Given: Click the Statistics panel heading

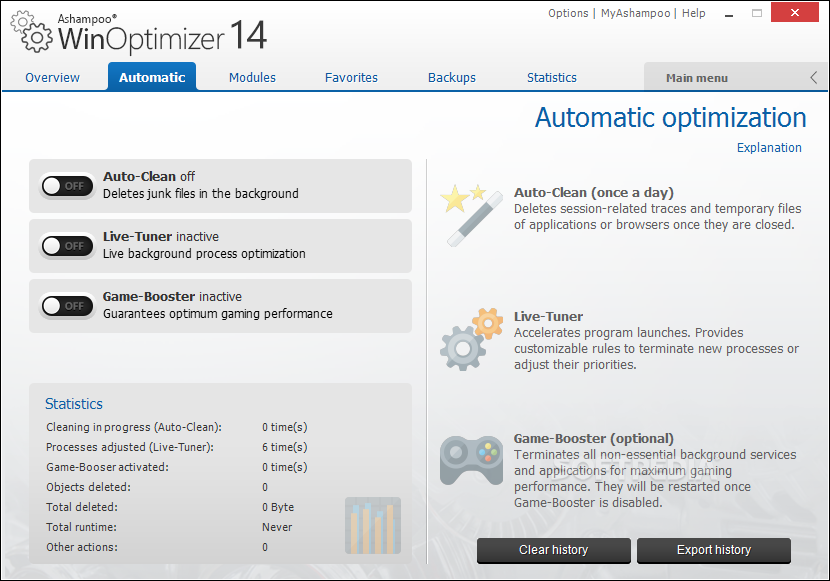Looking at the screenshot, I should [74, 404].
